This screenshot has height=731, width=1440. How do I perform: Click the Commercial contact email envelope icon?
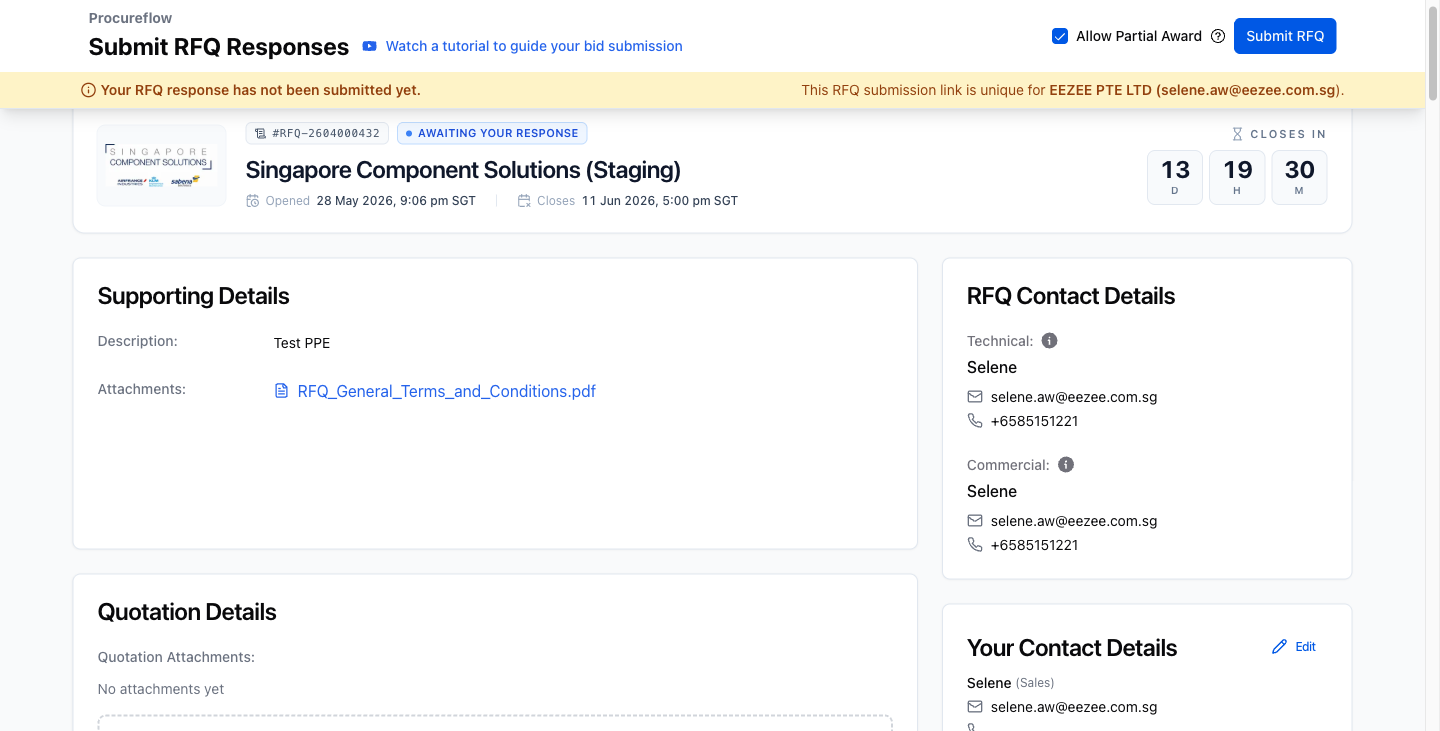click(975, 521)
